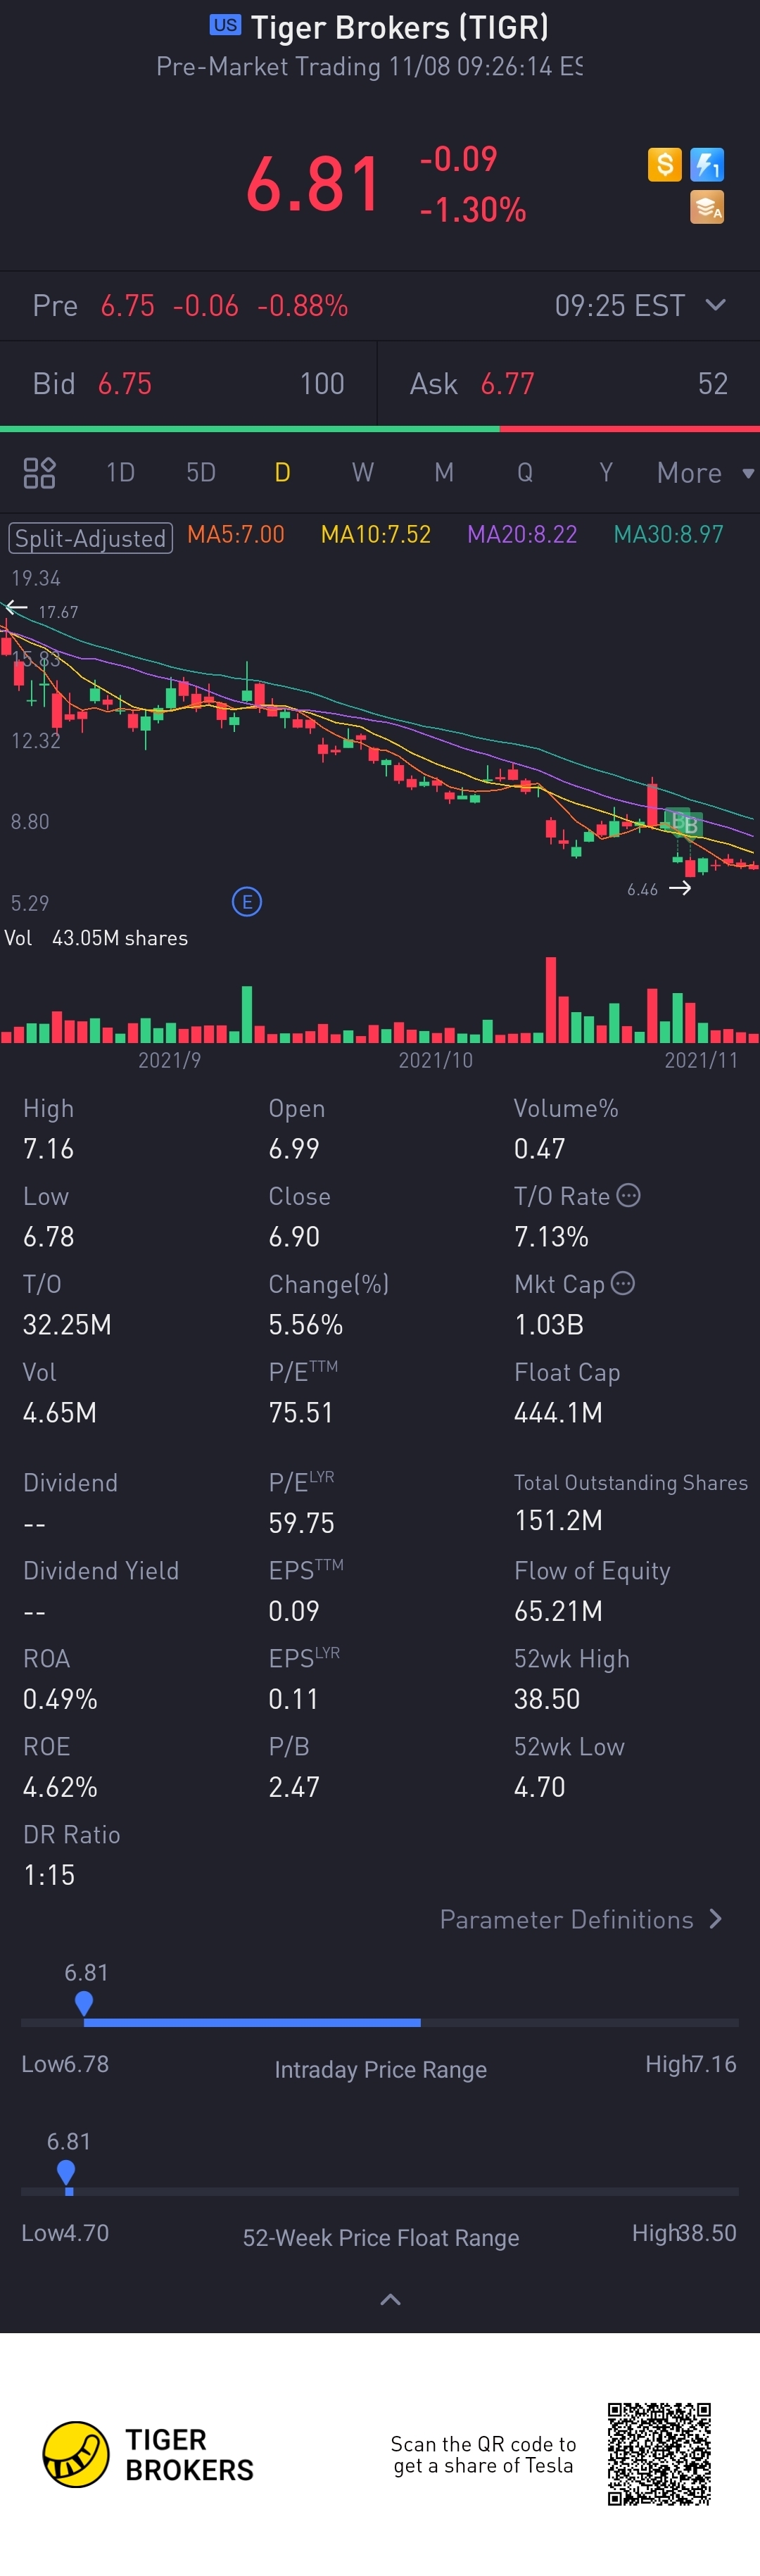Tap the large red candle near 2021/11

pyautogui.click(x=652, y=803)
